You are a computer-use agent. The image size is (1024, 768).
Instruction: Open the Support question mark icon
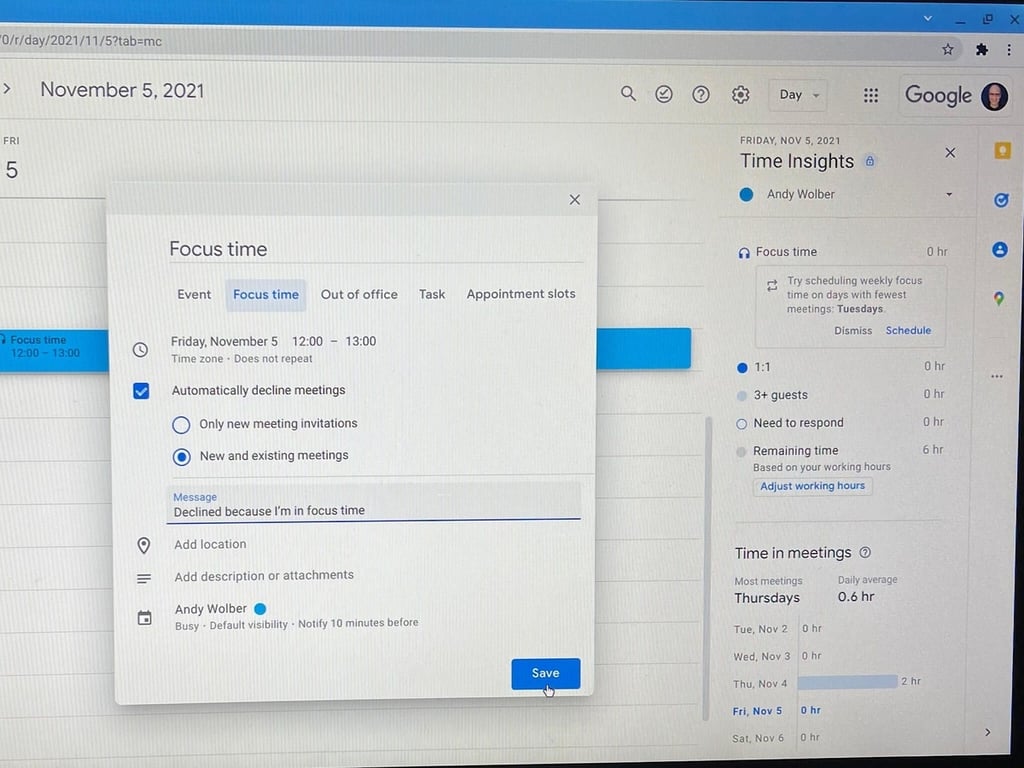click(x=700, y=95)
